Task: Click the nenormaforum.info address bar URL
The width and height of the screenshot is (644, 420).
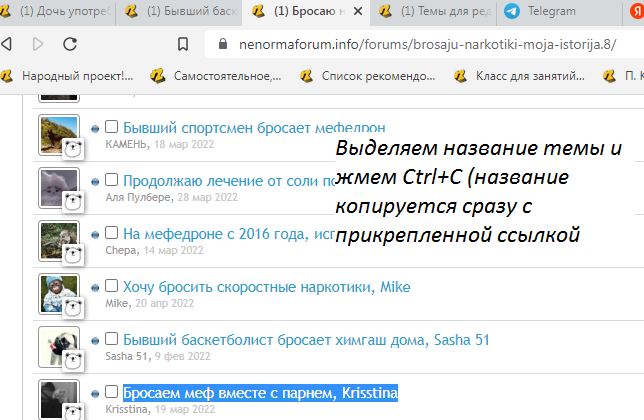Action: tap(400, 45)
